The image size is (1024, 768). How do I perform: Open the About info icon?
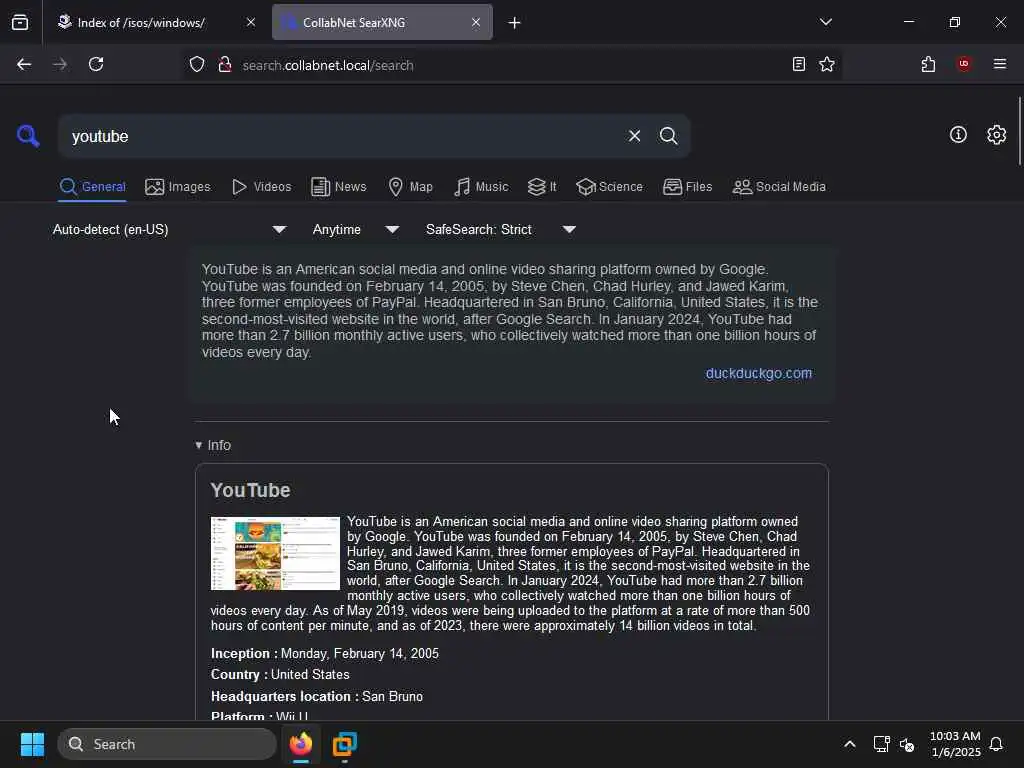point(958,135)
